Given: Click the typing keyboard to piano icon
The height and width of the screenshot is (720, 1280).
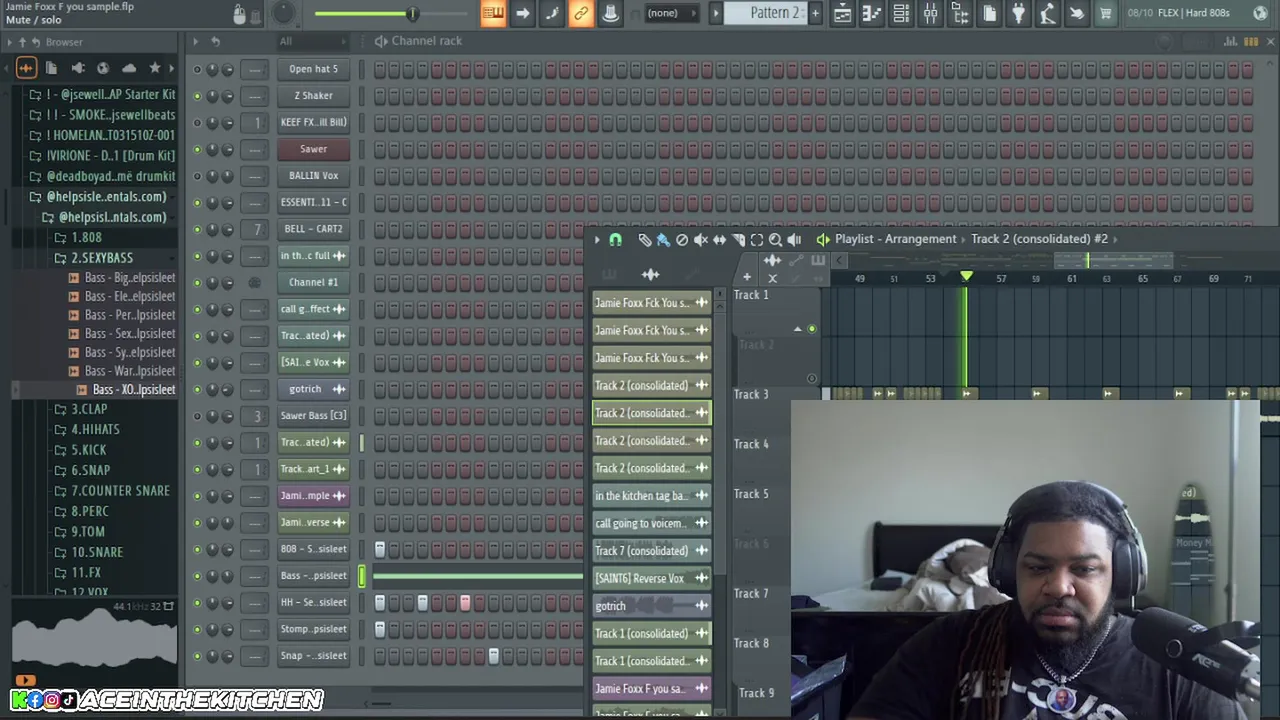Looking at the screenshot, I should [492, 13].
